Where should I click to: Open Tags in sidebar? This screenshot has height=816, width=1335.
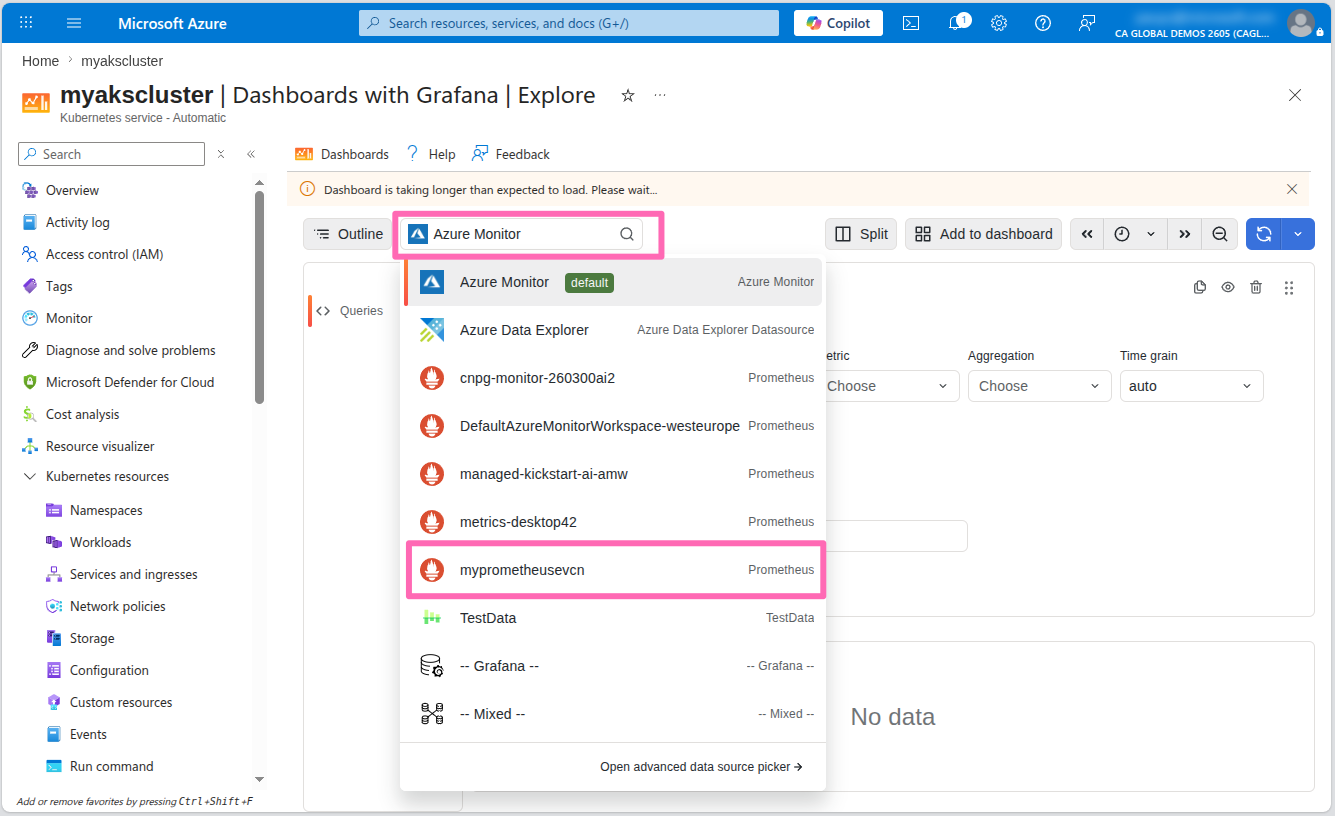point(59,286)
